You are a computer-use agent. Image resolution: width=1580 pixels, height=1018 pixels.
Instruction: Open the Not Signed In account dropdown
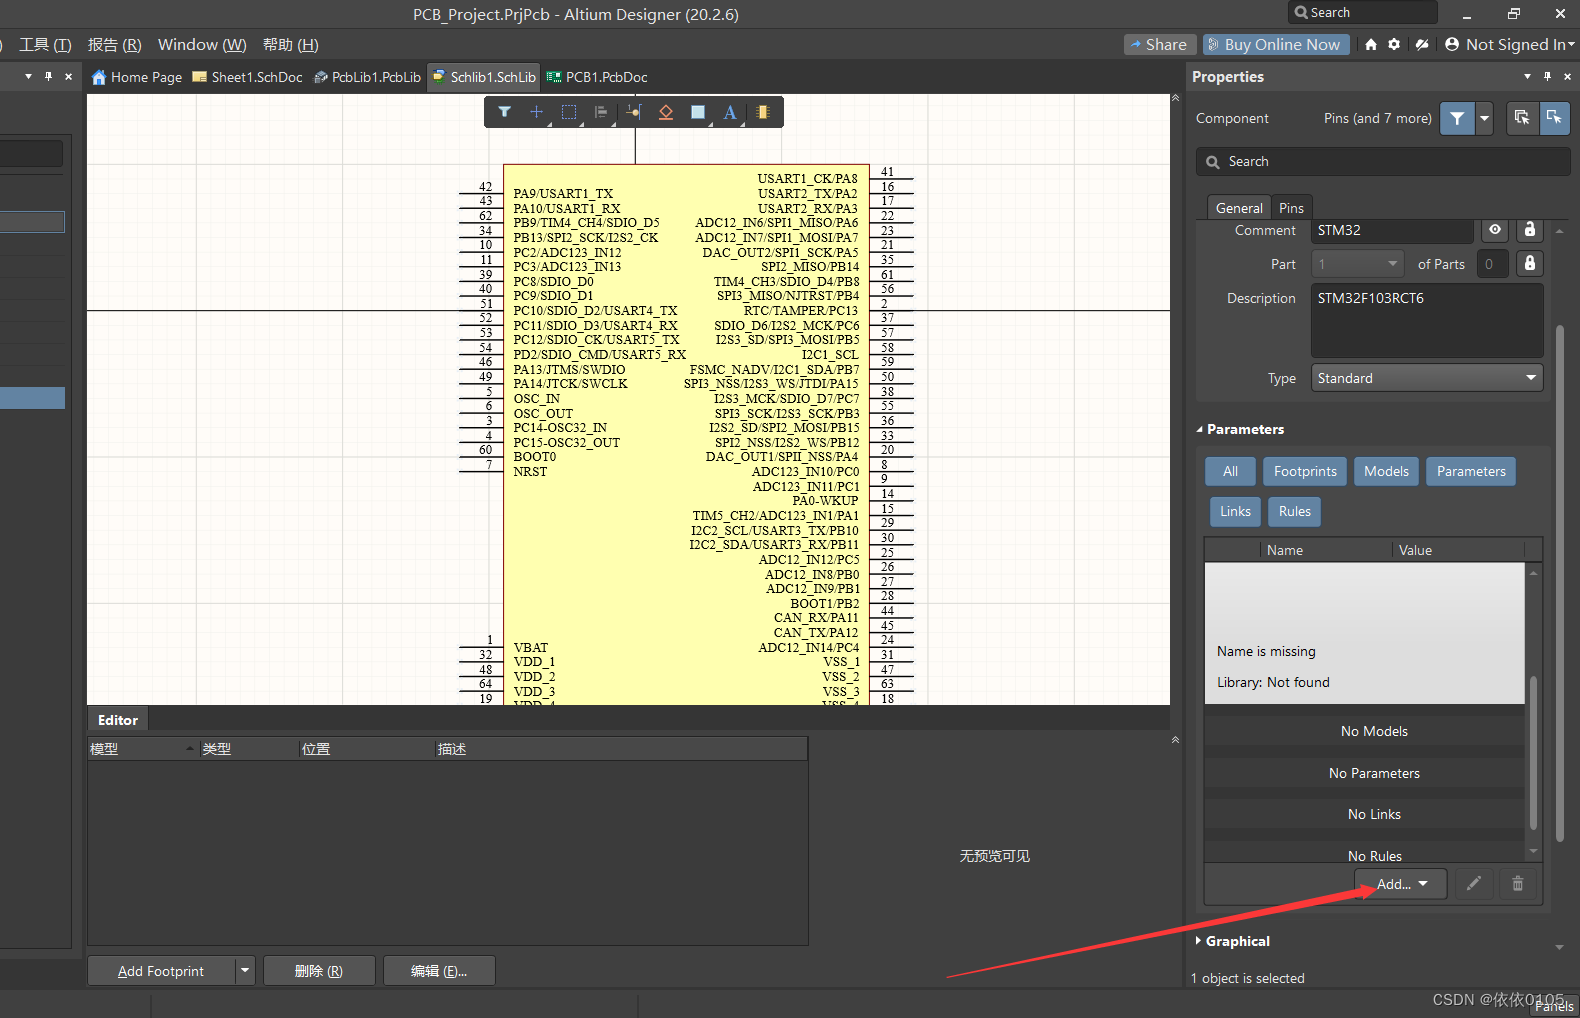[x=1510, y=44]
